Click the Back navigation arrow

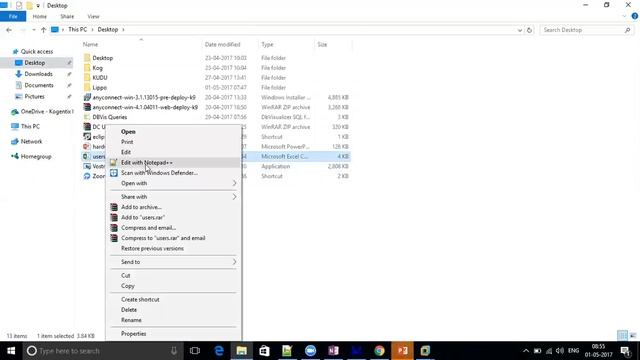click(9, 30)
